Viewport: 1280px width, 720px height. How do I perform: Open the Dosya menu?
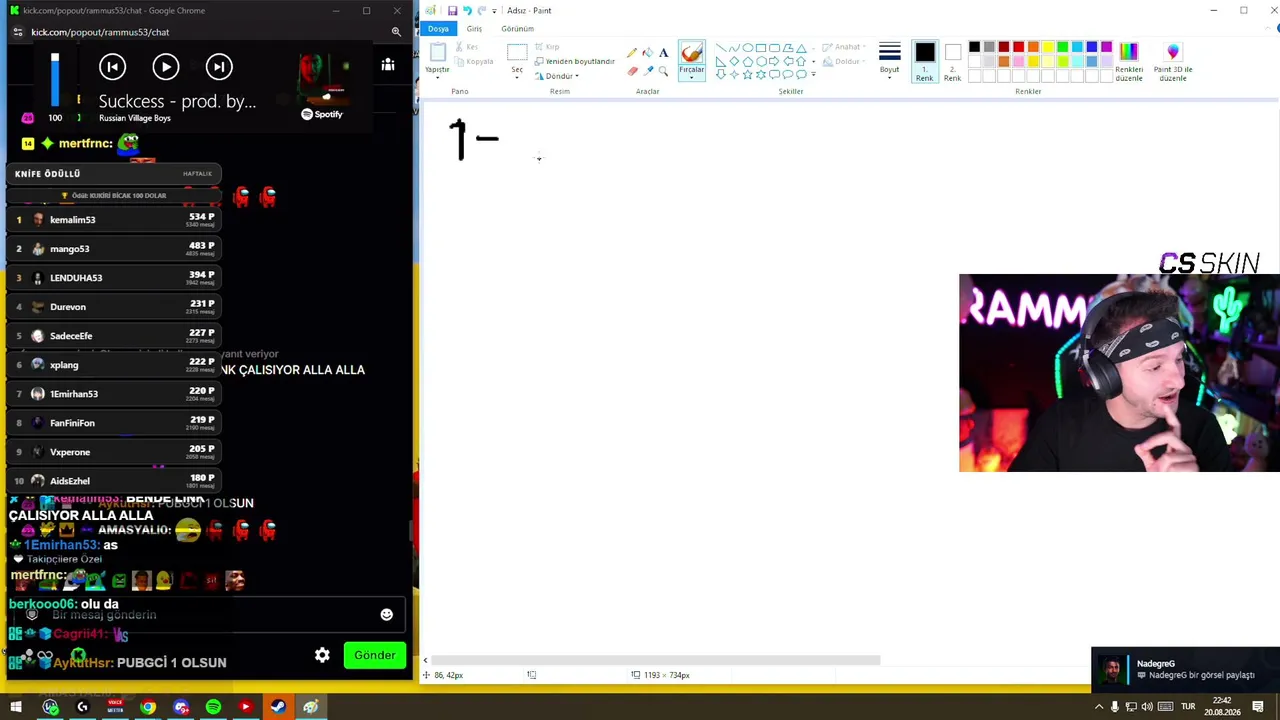[x=438, y=28]
